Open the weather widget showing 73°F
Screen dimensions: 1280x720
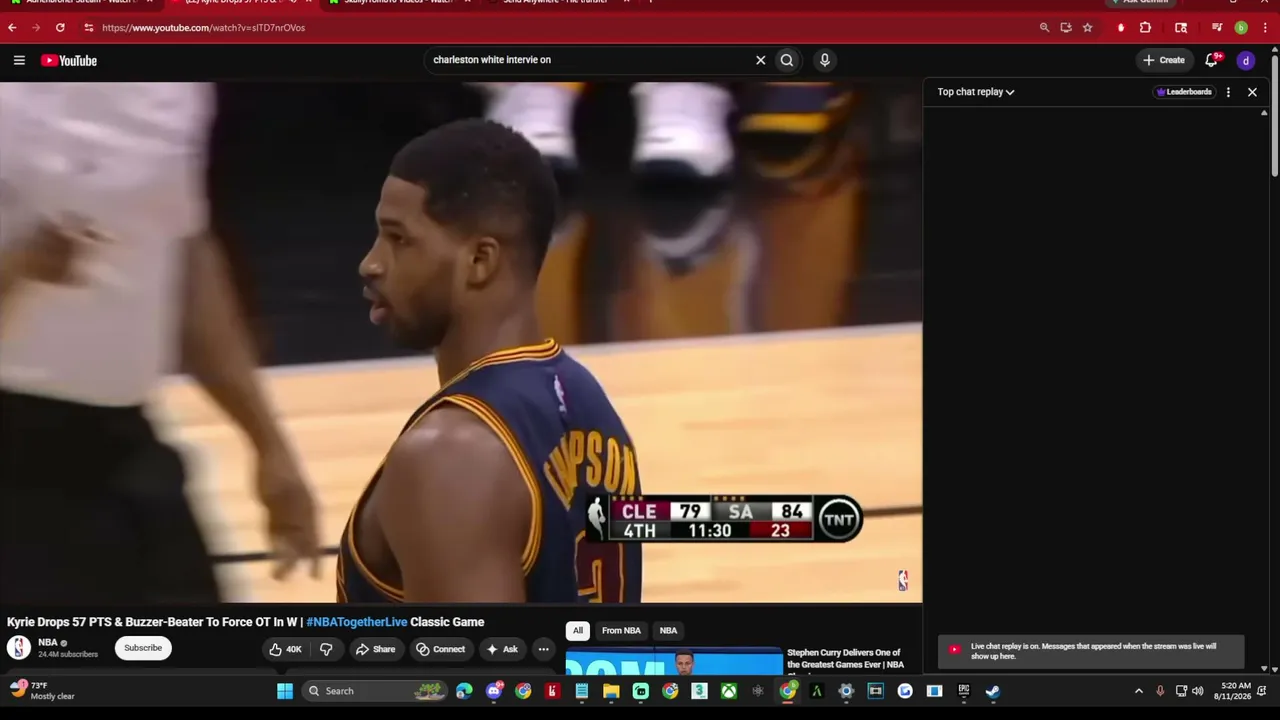pyautogui.click(x=43, y=691)
